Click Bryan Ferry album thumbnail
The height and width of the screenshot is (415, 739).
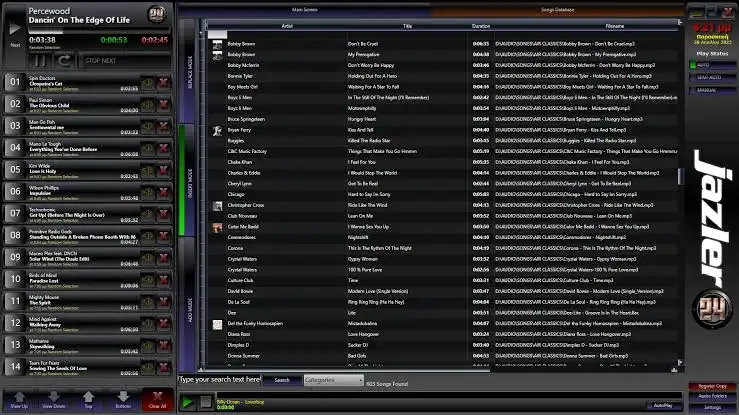217,130
